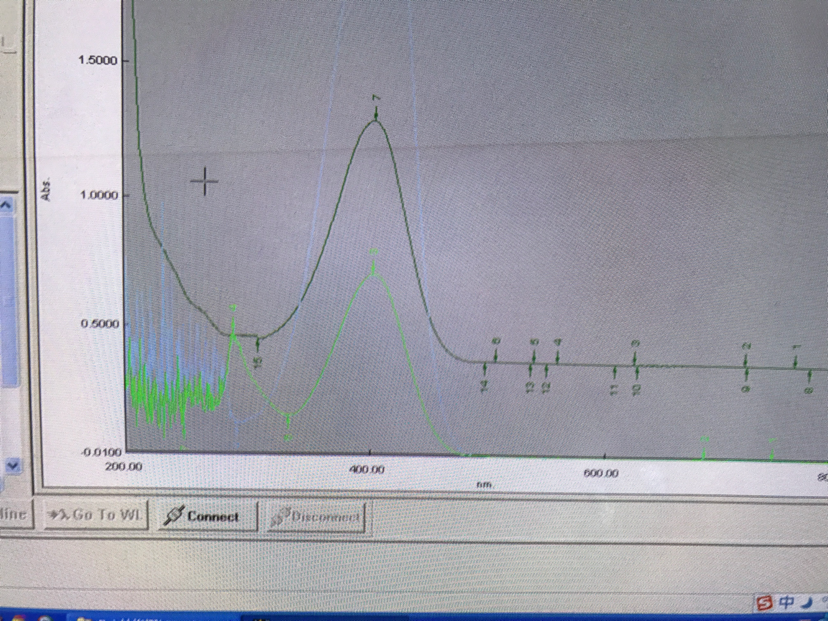Image resolution: width=828 pixels, height=621 pixels.
Task: Click valley marker 15 on dark curve
Action: [x=258, y=353]
